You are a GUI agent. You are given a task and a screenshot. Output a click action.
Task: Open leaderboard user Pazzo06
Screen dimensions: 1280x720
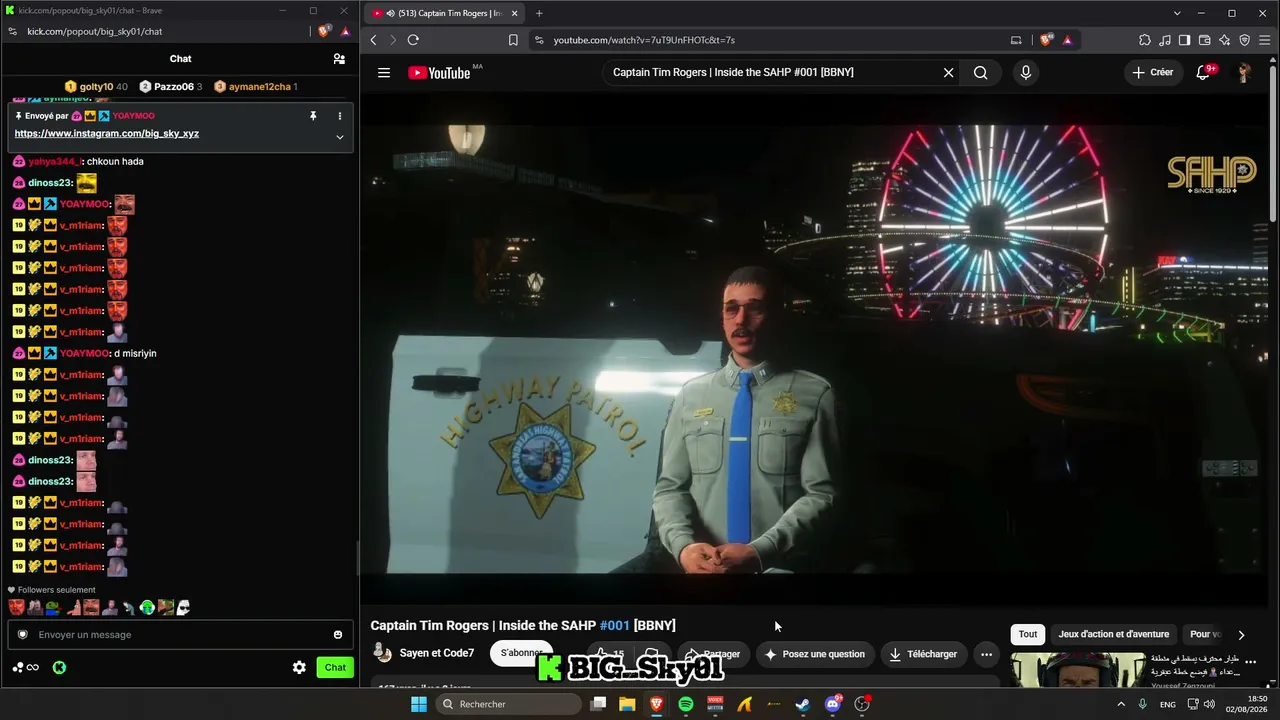pyautogui.click(x=171, y=87)
